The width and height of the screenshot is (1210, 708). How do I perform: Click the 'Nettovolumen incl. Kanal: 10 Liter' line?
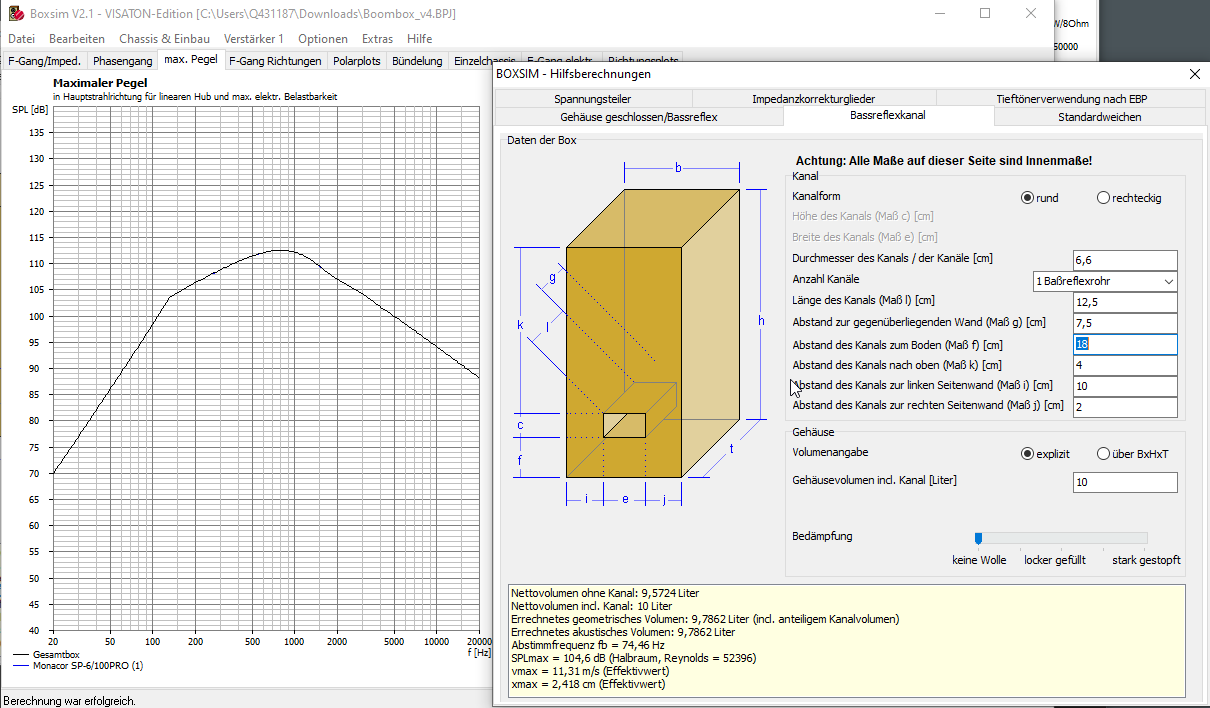point(591,606)
